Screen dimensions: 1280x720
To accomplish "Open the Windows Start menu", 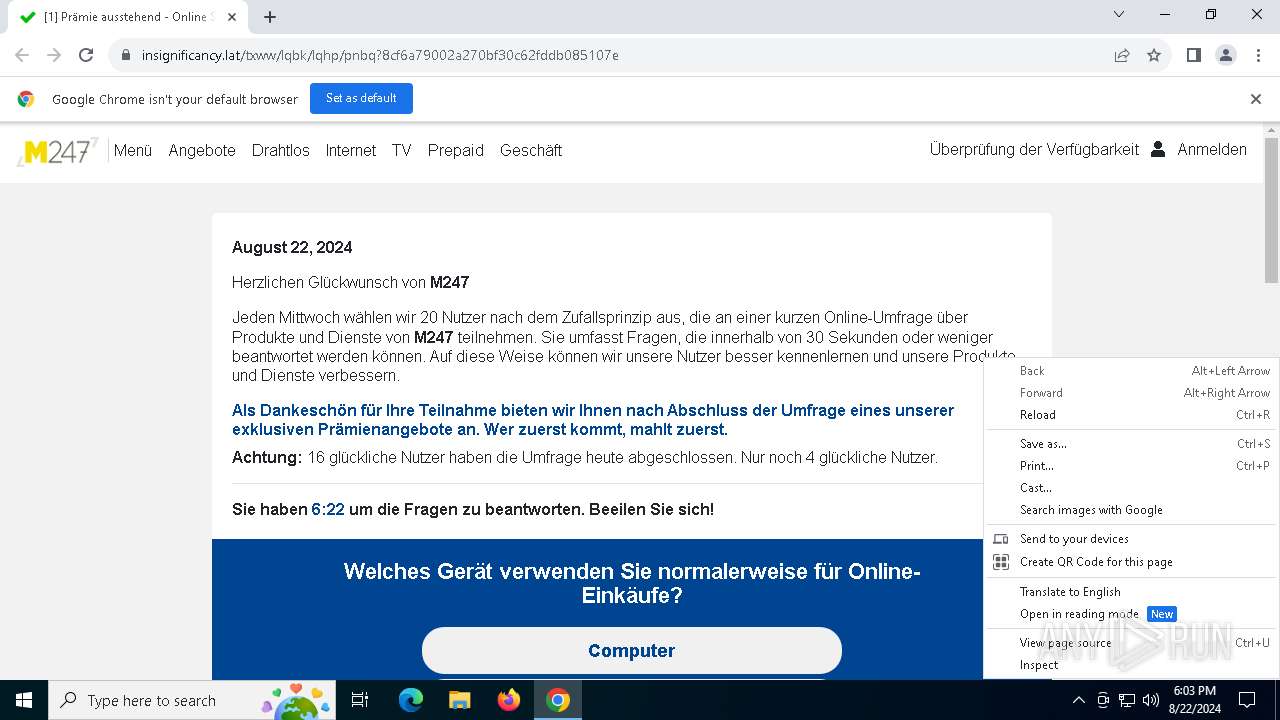I will tap(24, 700).
